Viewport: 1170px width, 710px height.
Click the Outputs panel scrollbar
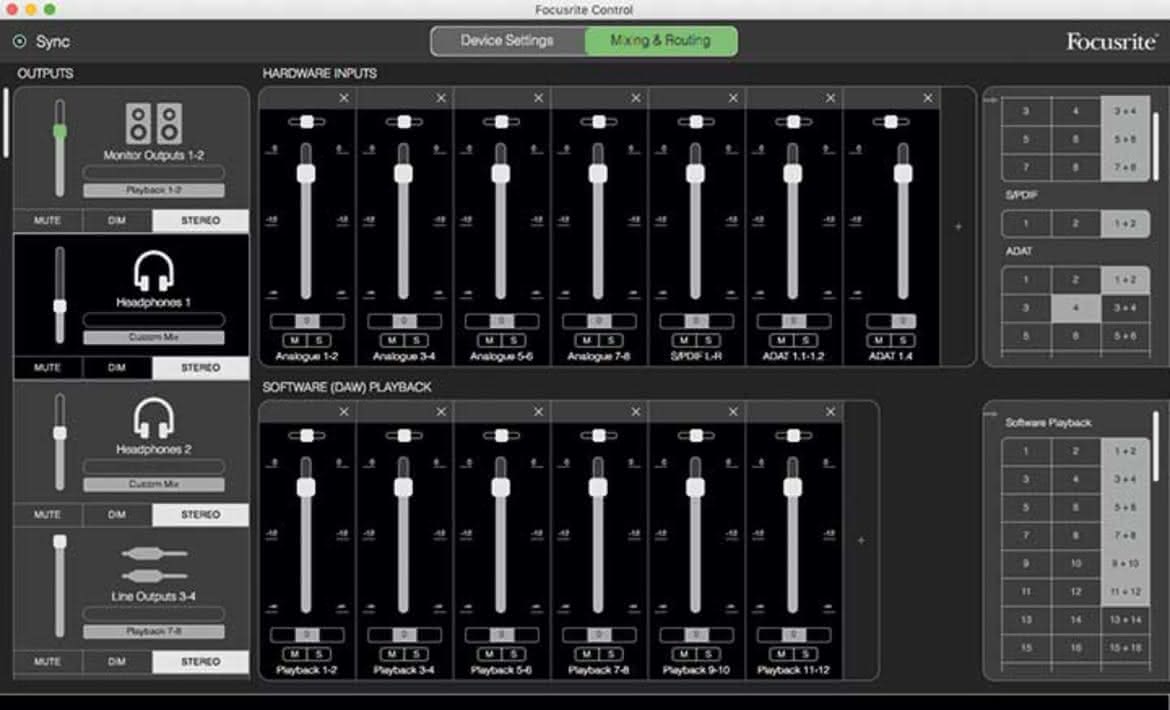[x=6, y=123]
